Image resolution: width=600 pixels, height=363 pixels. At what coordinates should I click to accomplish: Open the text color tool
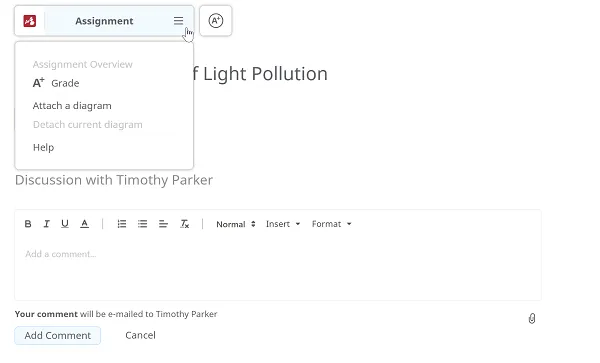85,224
